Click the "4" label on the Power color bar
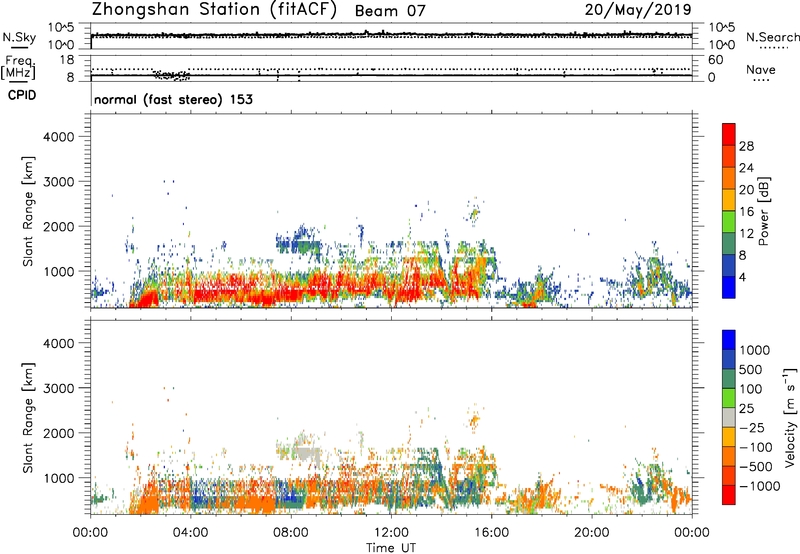The height and width of the screenshot is (554, 800). [x=743, y=278]
